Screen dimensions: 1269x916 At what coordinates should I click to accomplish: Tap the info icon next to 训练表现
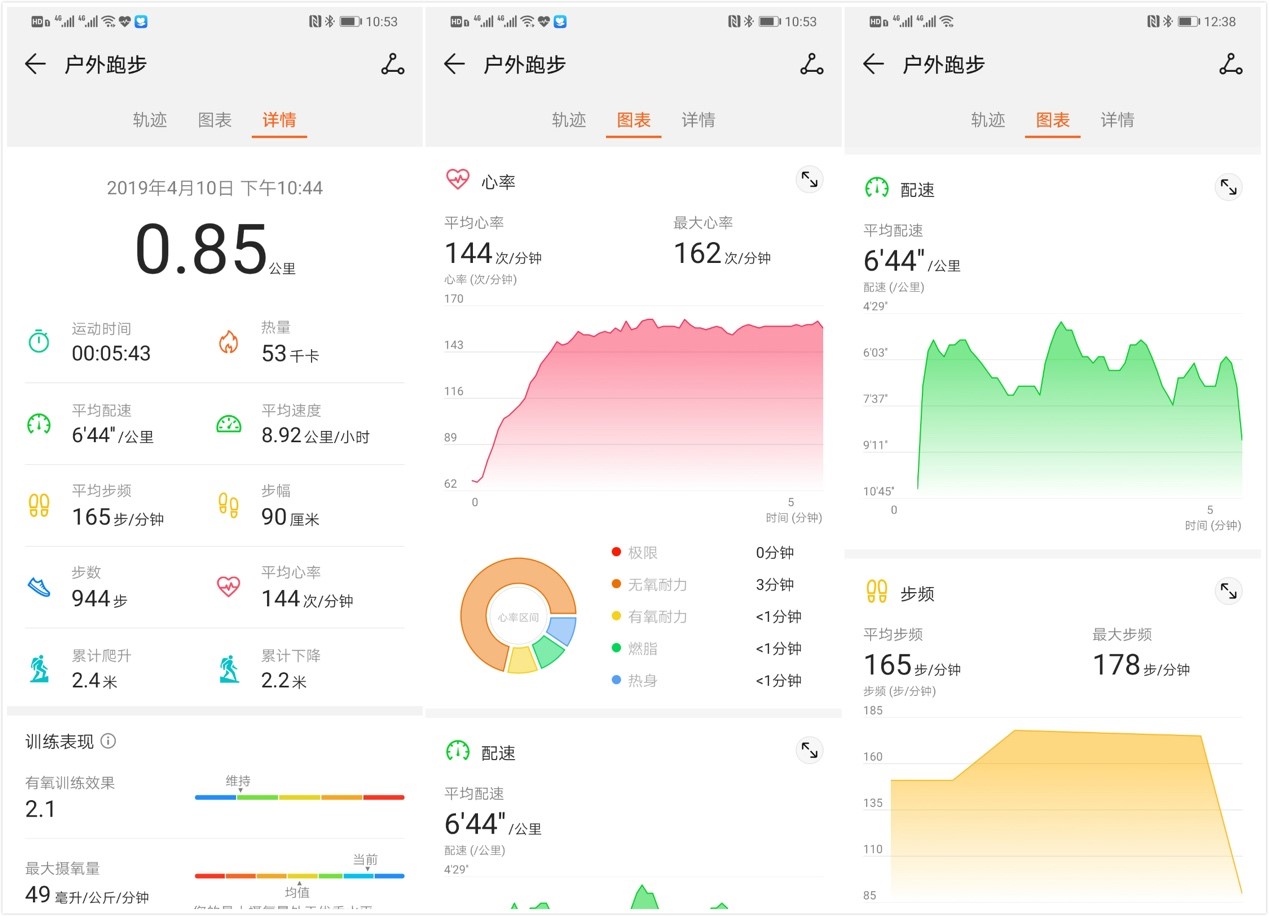point(106,741)
